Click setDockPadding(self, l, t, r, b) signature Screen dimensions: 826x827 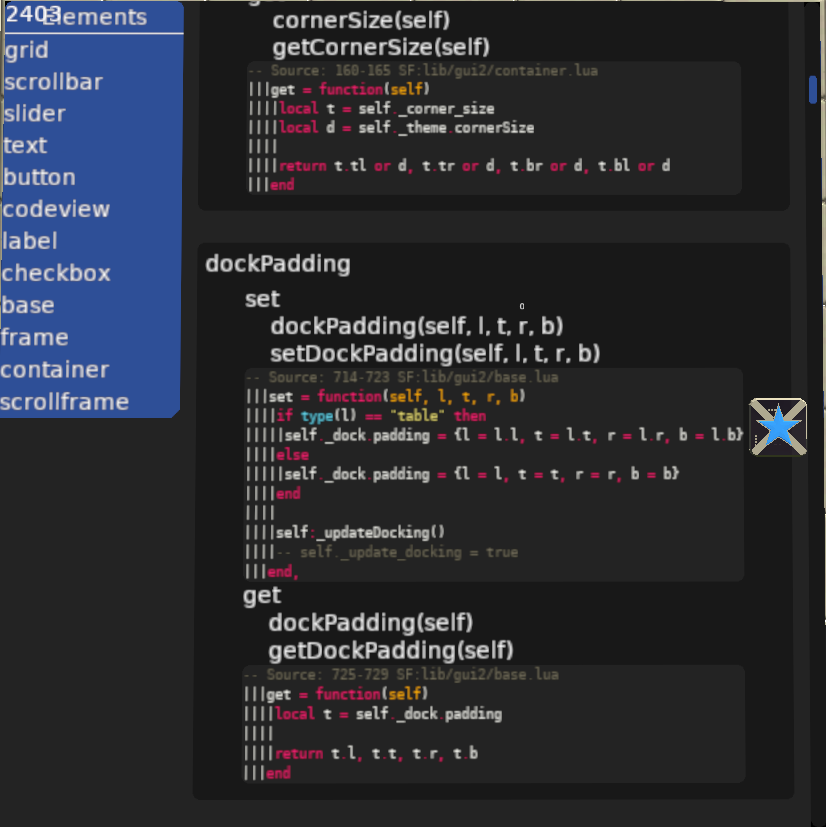point(434,354)
